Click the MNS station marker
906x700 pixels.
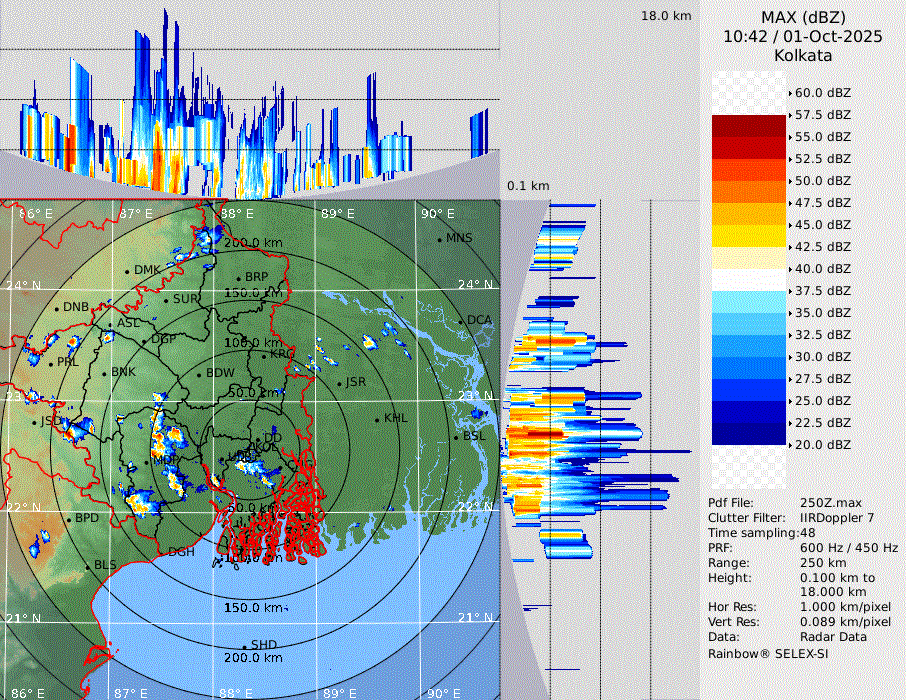(x=439, y=239)
